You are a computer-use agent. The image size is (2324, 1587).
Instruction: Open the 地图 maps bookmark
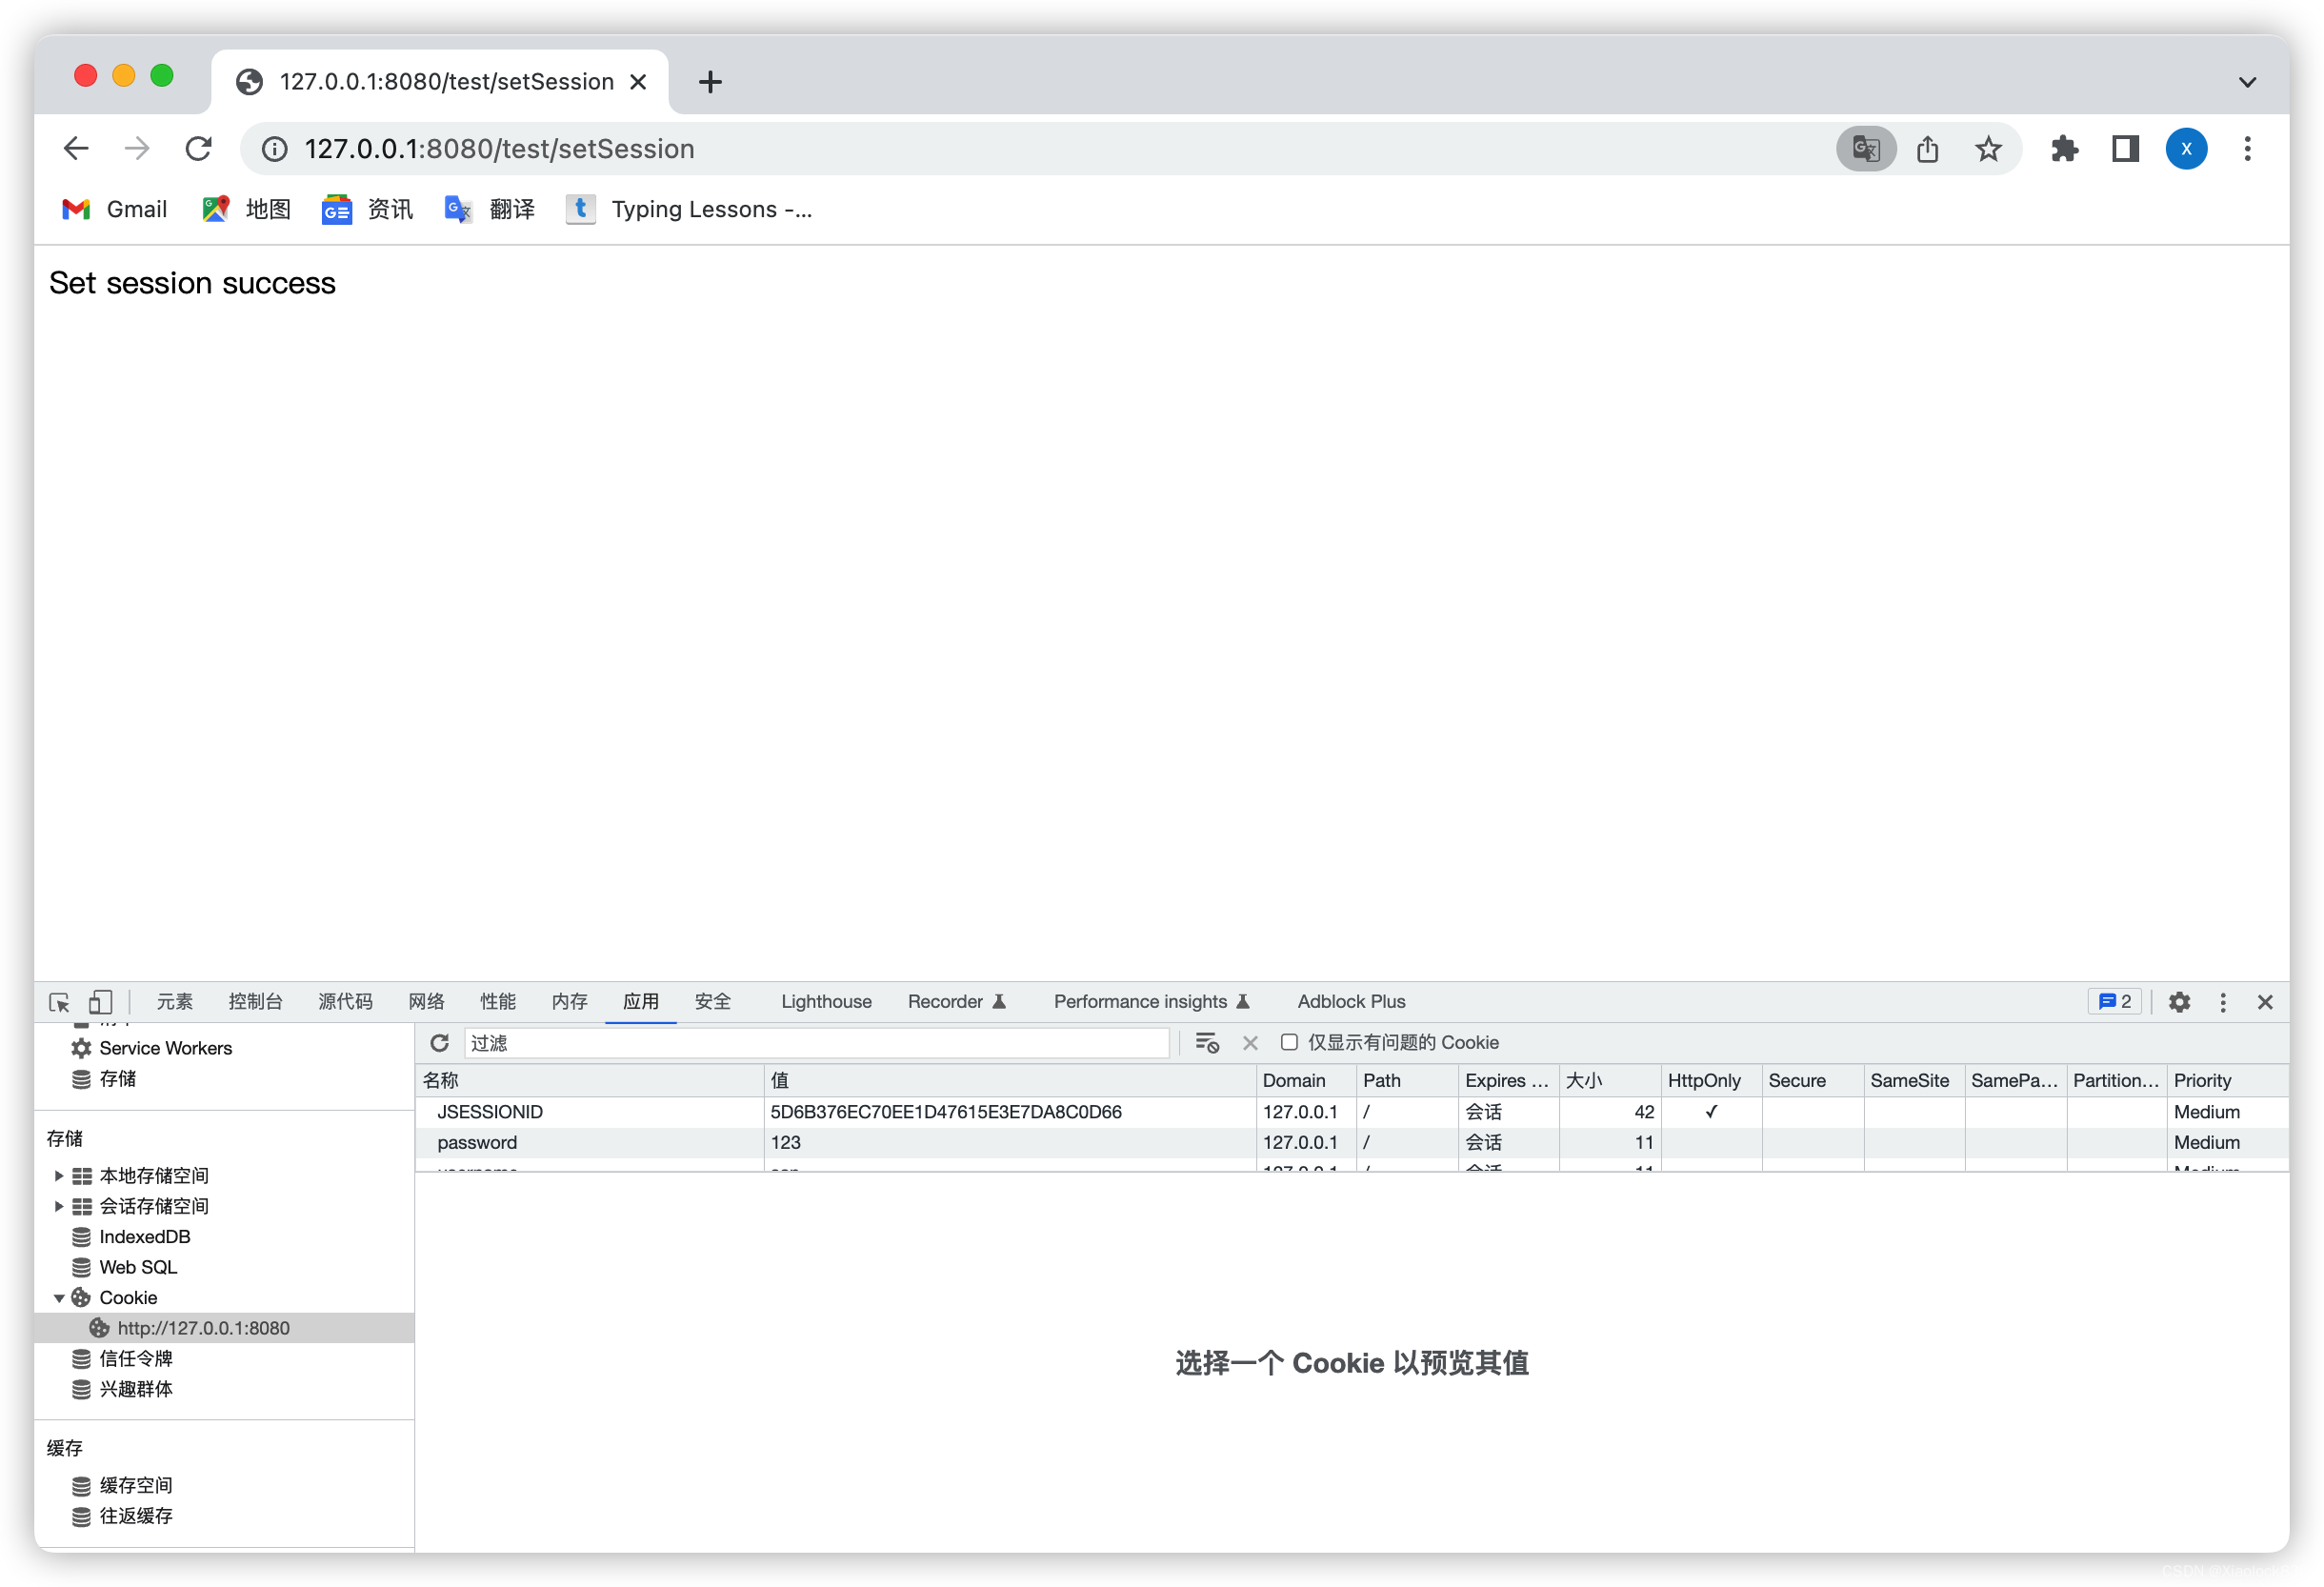(246, 209)
